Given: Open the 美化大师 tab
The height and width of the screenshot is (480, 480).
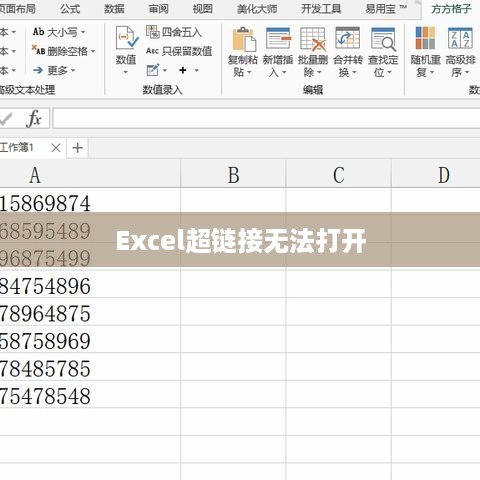Looking at the screenshot, I should click(257, 9).
